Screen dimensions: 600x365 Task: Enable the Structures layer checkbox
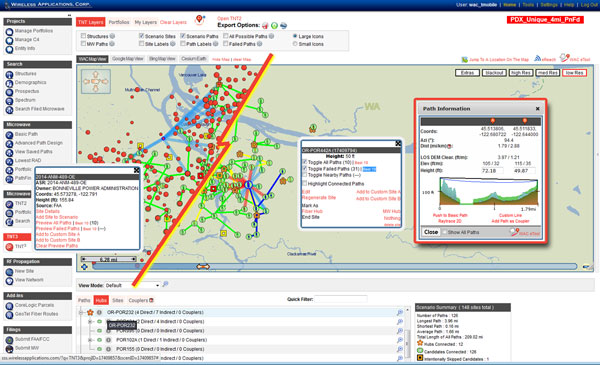83,36
